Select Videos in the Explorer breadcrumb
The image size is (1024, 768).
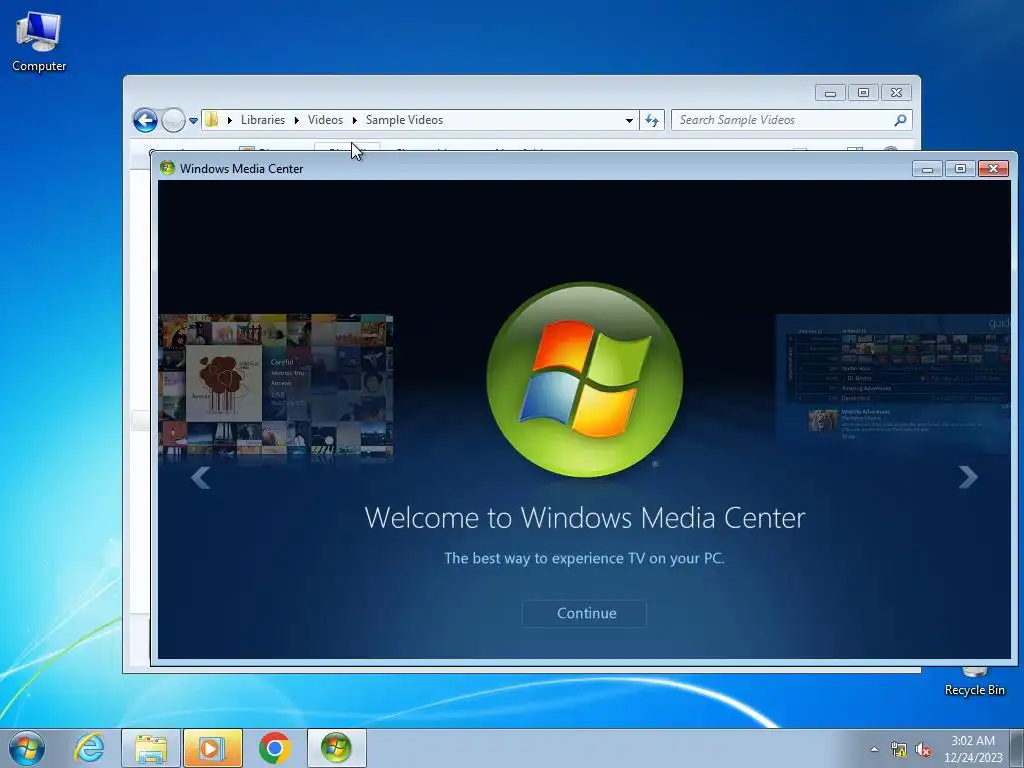point(325,120)
